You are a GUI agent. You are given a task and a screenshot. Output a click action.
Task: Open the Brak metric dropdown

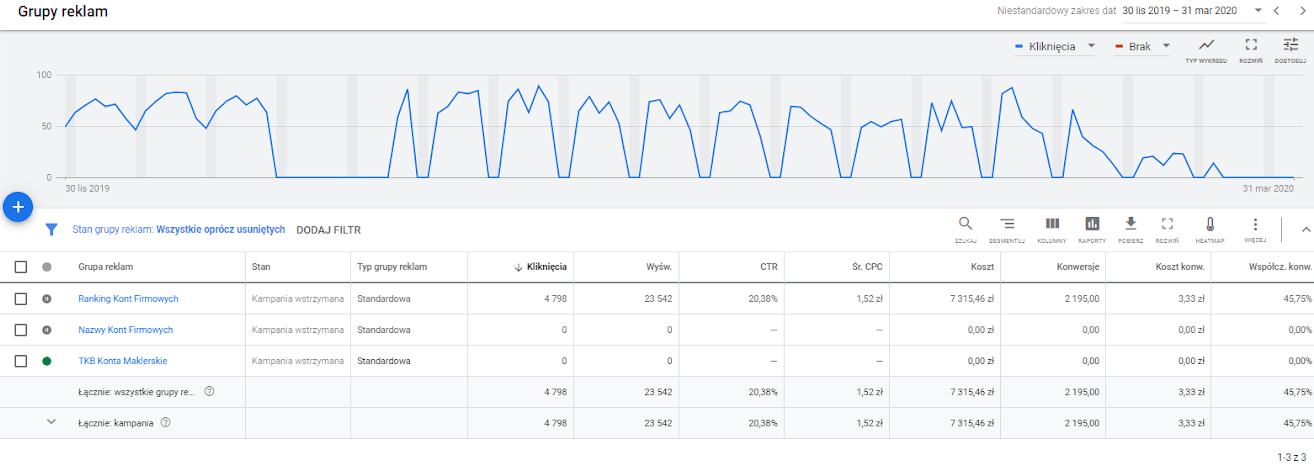click(x=1144, y=47)
